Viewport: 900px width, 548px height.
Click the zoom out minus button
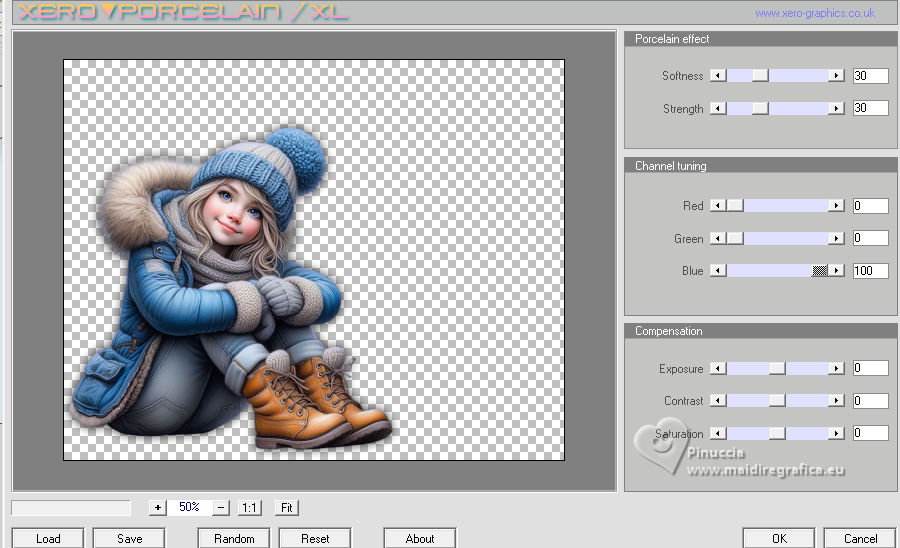pos(221,507)
